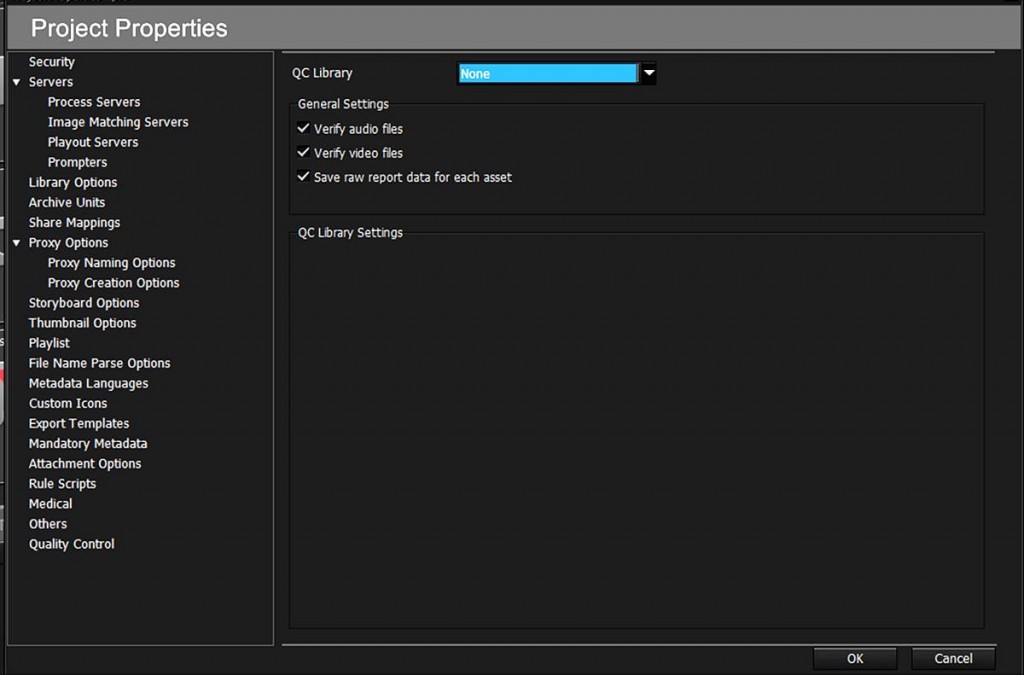Uncheck Save raw report data for each asset
Image resolution: width=1024 pixels, height=675 pixels.
tap(303, 176)
